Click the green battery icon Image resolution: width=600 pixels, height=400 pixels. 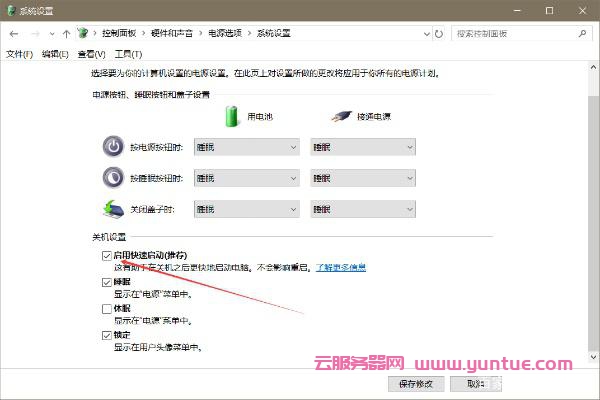[x=233, y=114]
